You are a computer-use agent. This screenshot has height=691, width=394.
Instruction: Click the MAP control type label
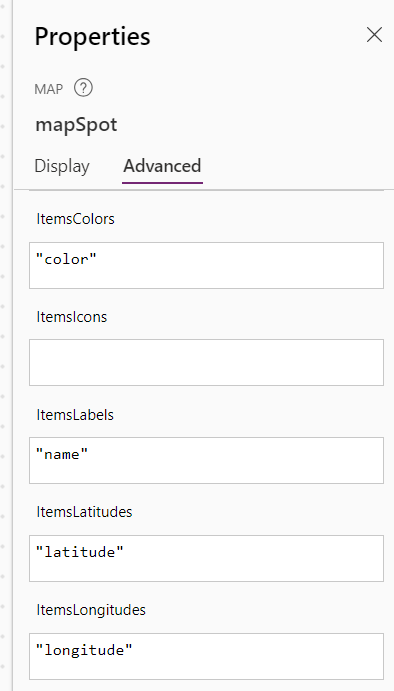coord(48,89)
